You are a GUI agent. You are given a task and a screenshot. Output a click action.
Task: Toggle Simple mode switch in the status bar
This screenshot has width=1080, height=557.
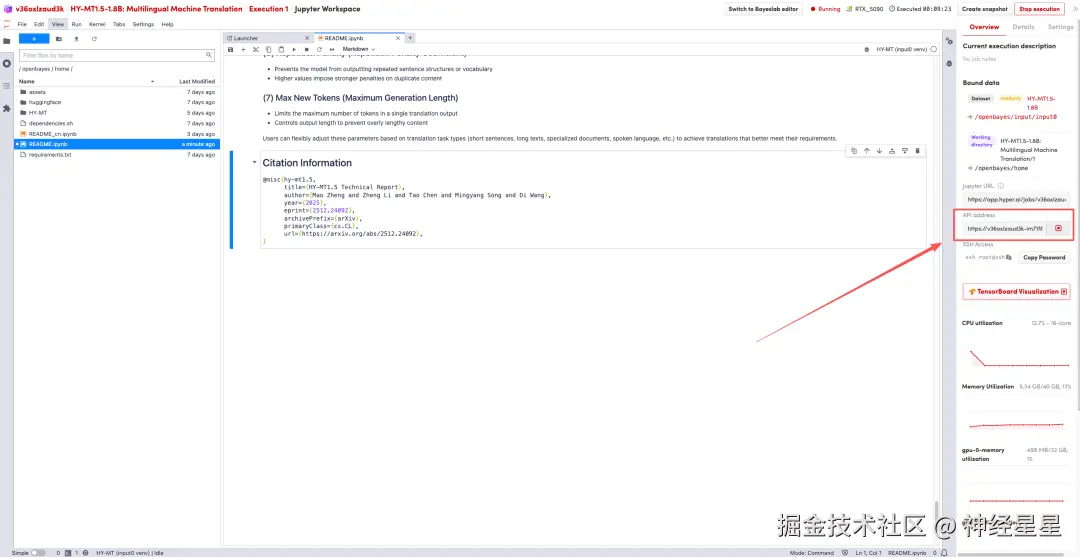(x=38, y=553)
